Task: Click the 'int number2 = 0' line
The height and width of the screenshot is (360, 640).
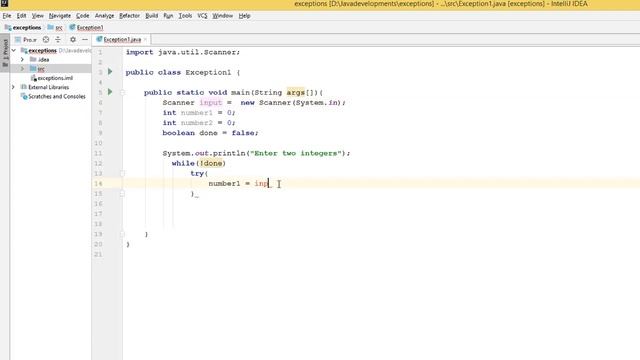Action: pos(199,123)
